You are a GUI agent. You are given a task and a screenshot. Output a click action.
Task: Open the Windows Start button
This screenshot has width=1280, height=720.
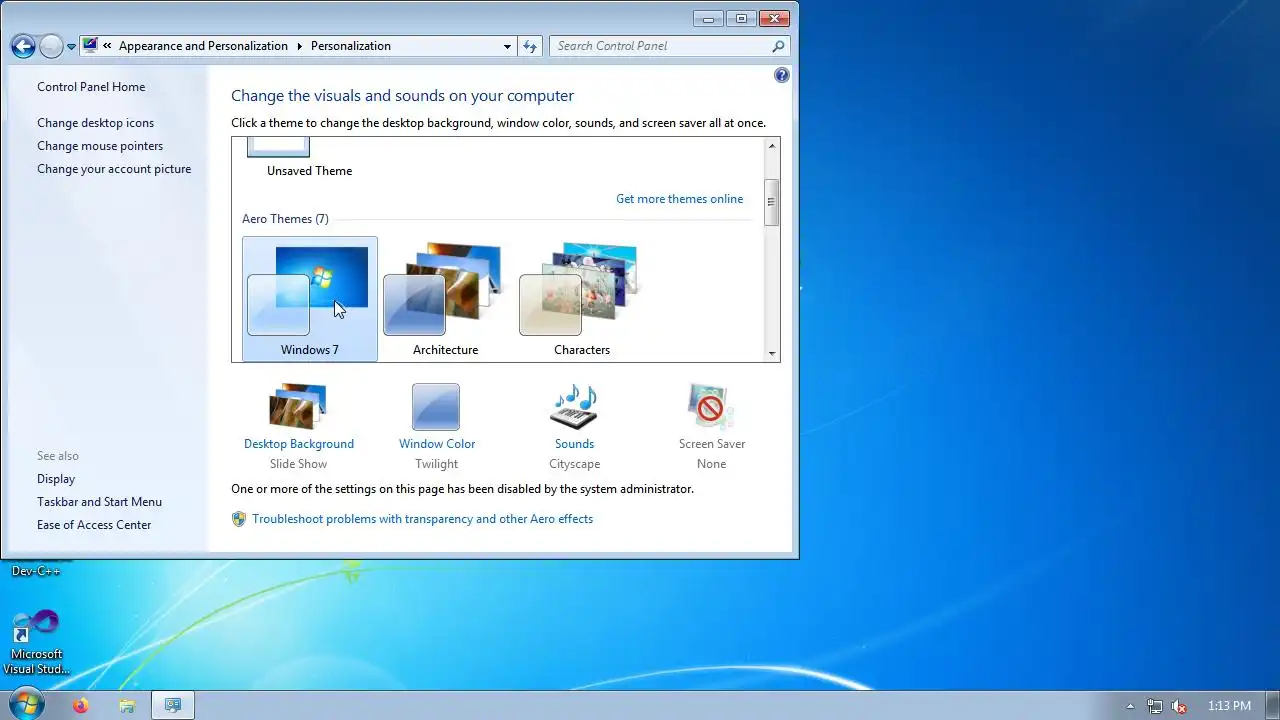pos(25,704)
